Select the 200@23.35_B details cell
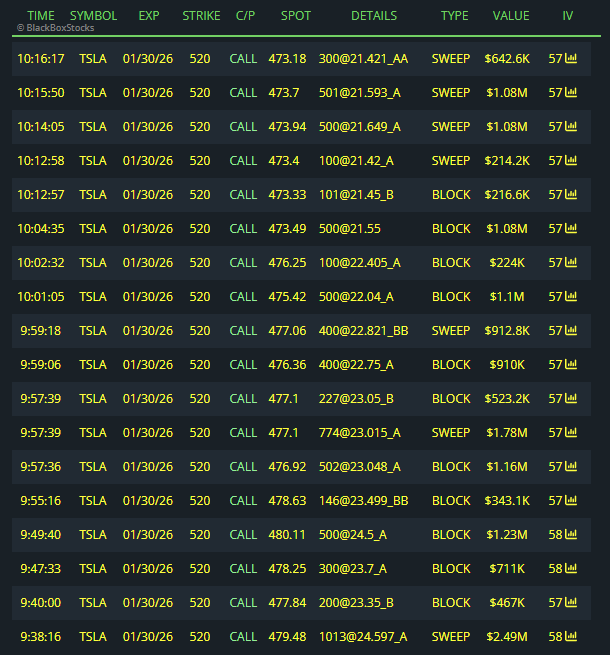Screen dimensions: 610x655 (x=356, y=602)
